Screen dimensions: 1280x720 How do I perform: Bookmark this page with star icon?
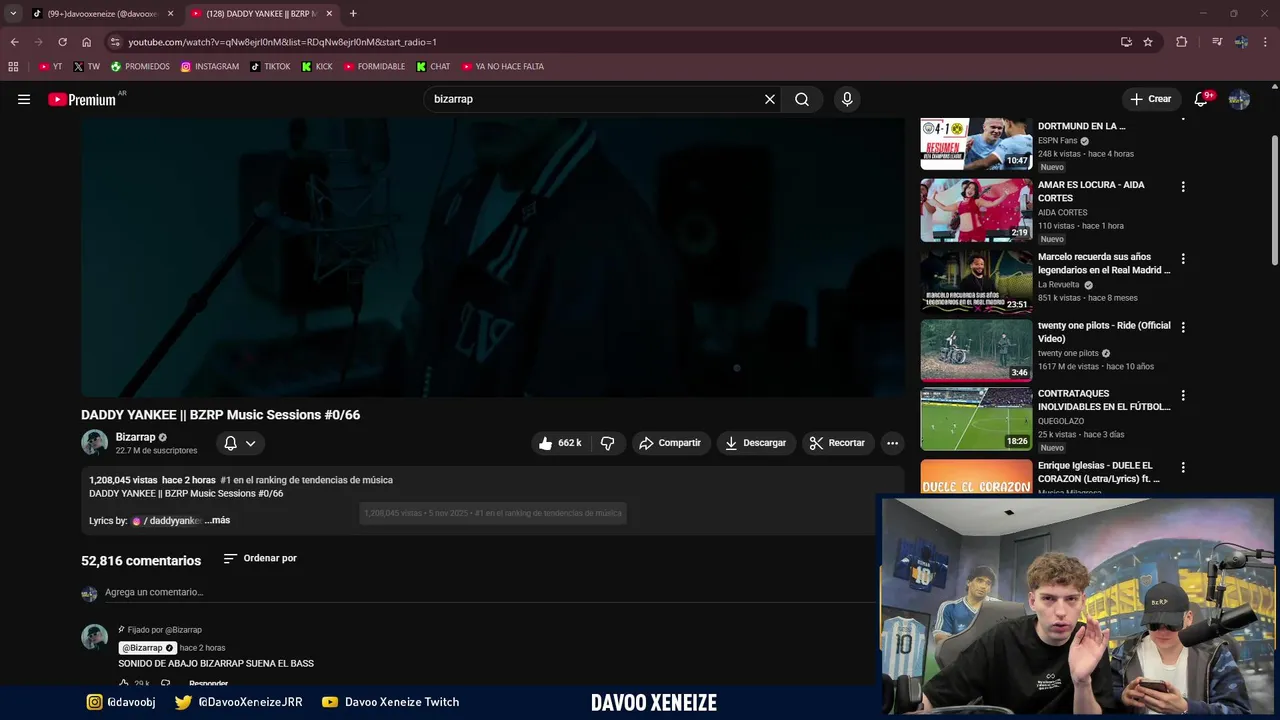point(1148,42)
